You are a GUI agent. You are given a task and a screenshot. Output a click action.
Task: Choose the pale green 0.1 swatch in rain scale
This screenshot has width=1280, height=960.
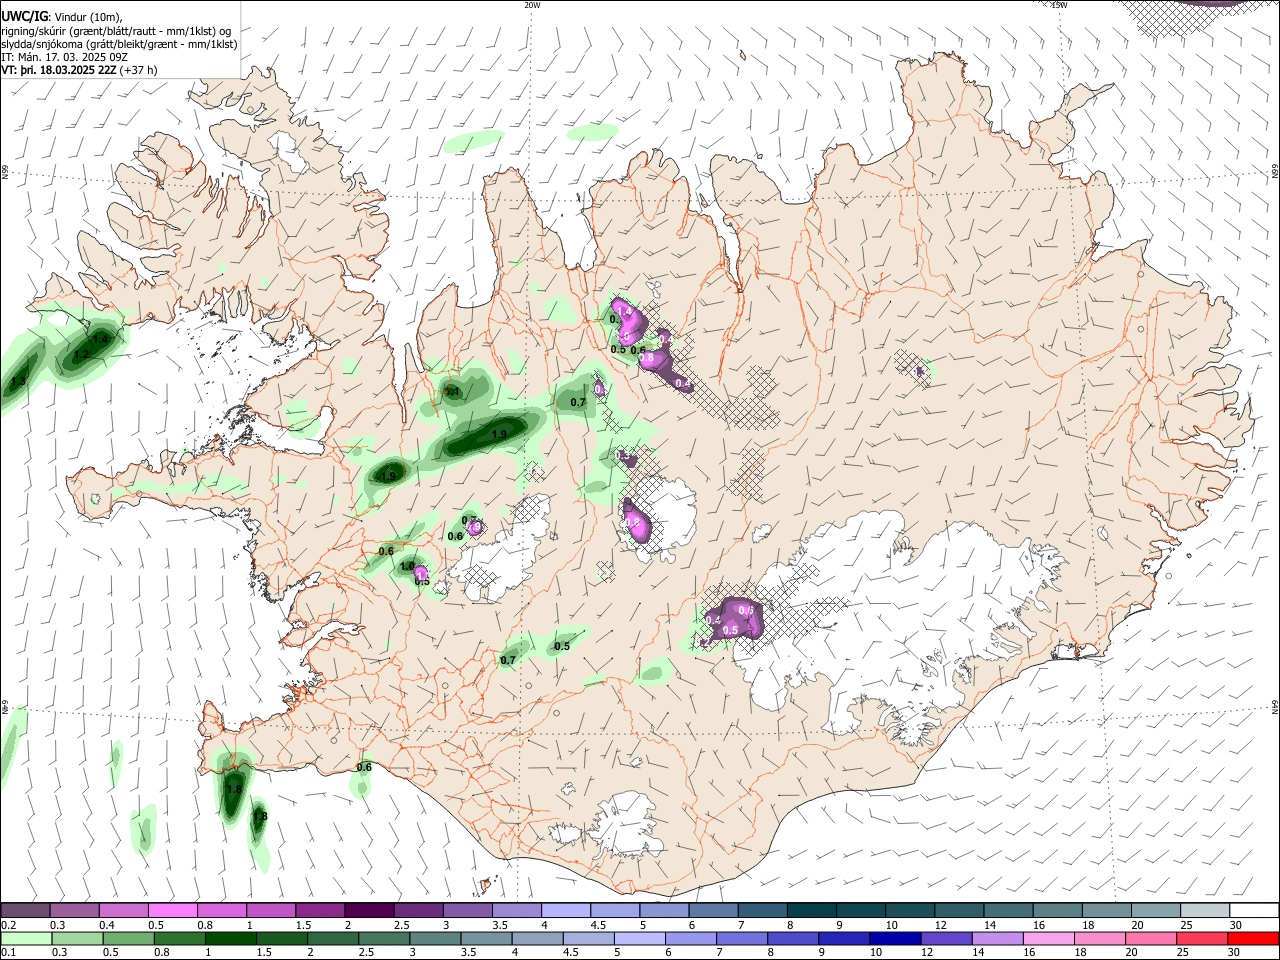coord(26,938)
